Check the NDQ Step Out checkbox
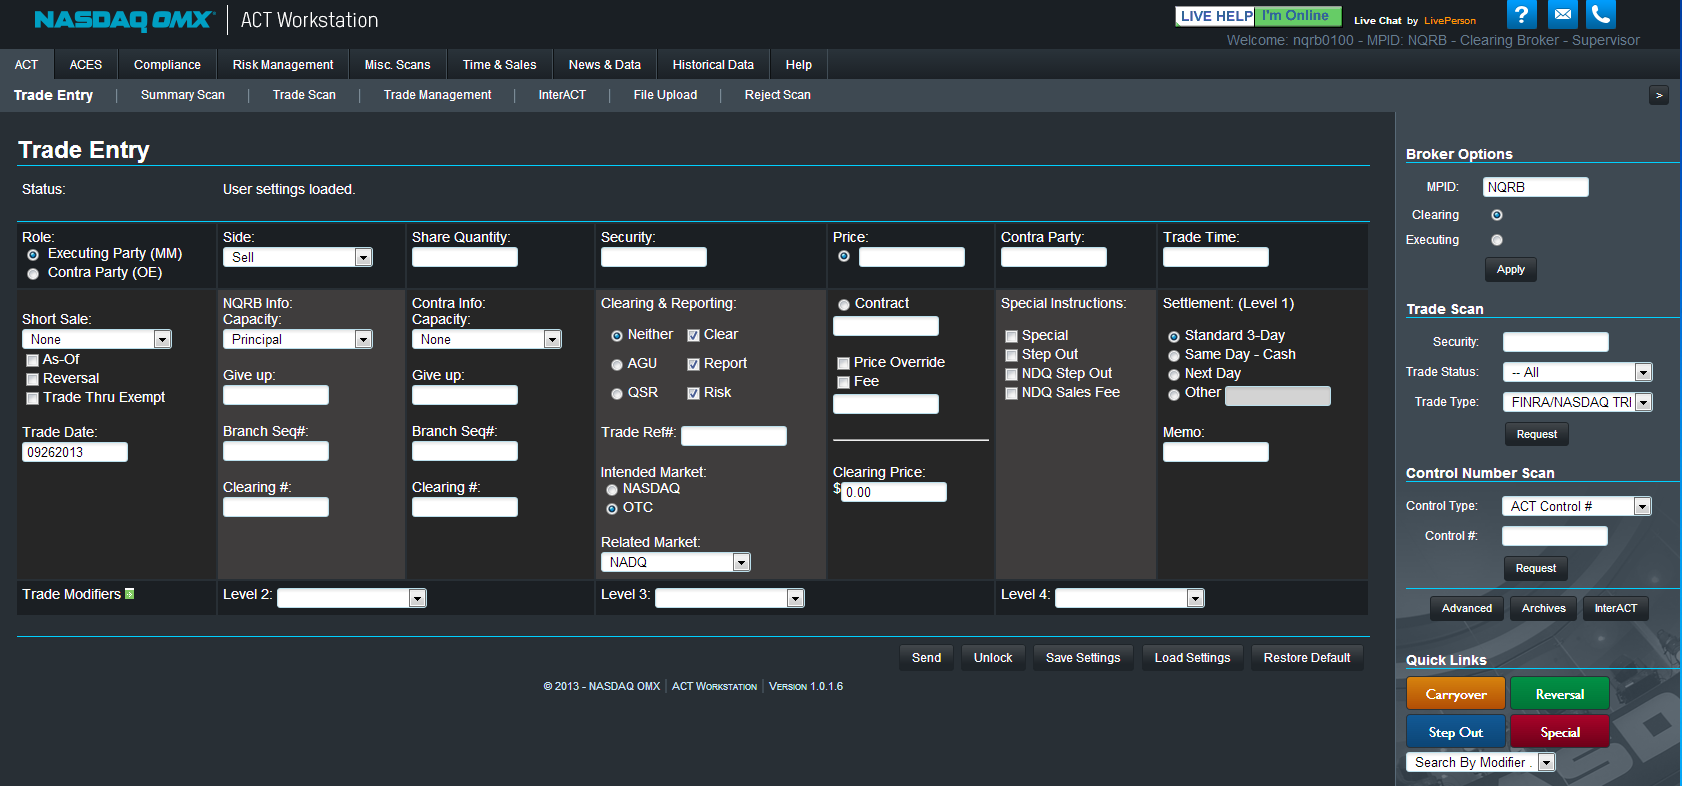 click(x=1011, y=375)
